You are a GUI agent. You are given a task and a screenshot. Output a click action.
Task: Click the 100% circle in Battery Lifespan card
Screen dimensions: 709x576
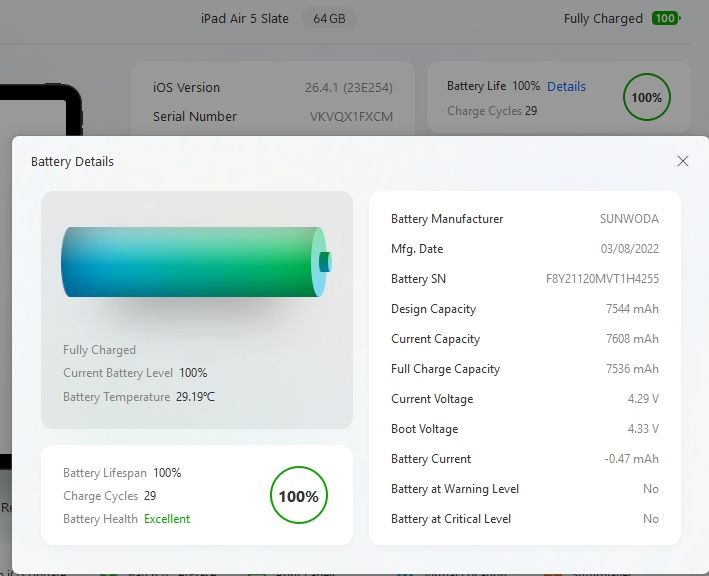pos(298,496)
